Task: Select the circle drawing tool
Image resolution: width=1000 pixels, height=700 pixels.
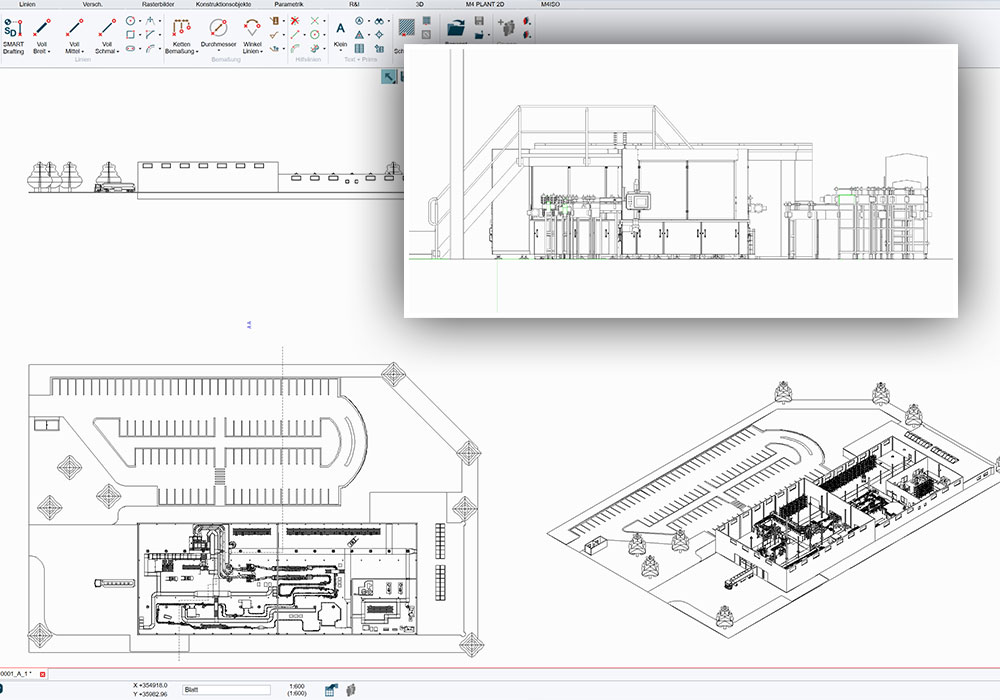Action: [130, 21]
